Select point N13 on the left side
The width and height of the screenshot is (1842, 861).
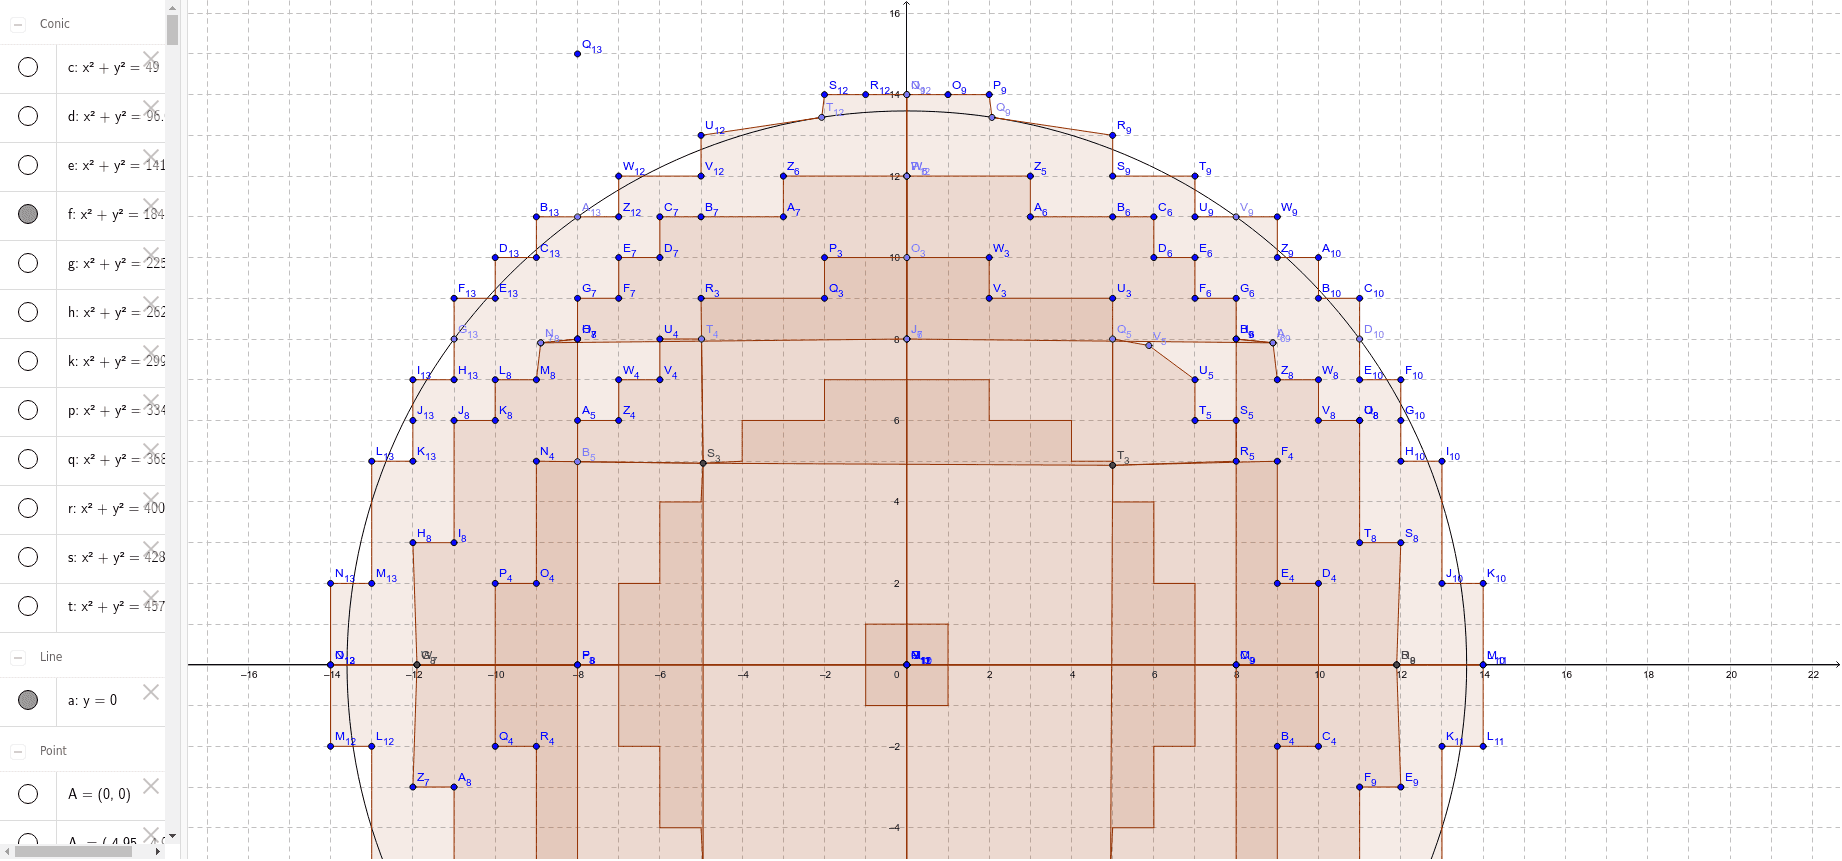[331, 583]
